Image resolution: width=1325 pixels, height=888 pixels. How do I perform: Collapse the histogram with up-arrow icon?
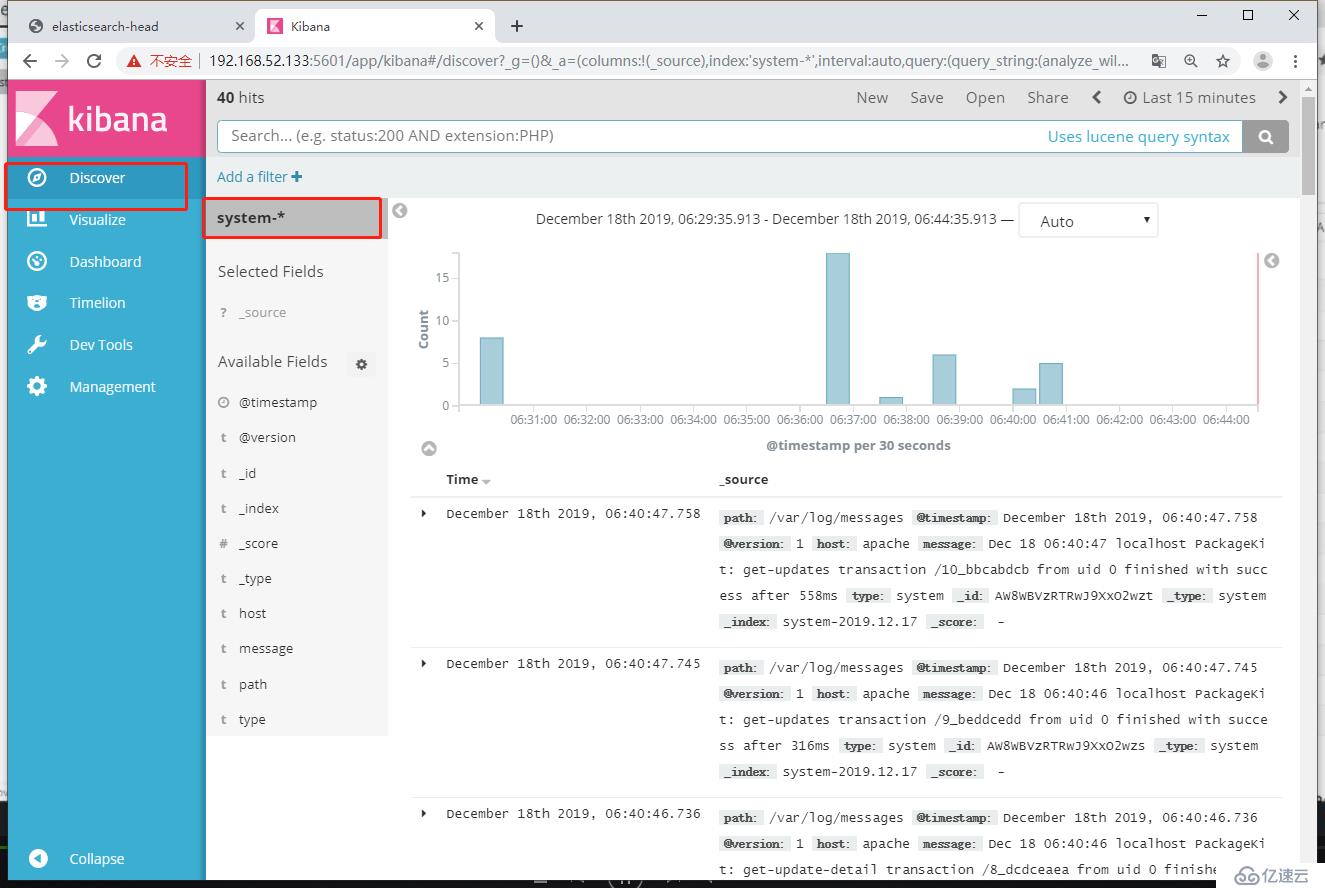(429, 449)
